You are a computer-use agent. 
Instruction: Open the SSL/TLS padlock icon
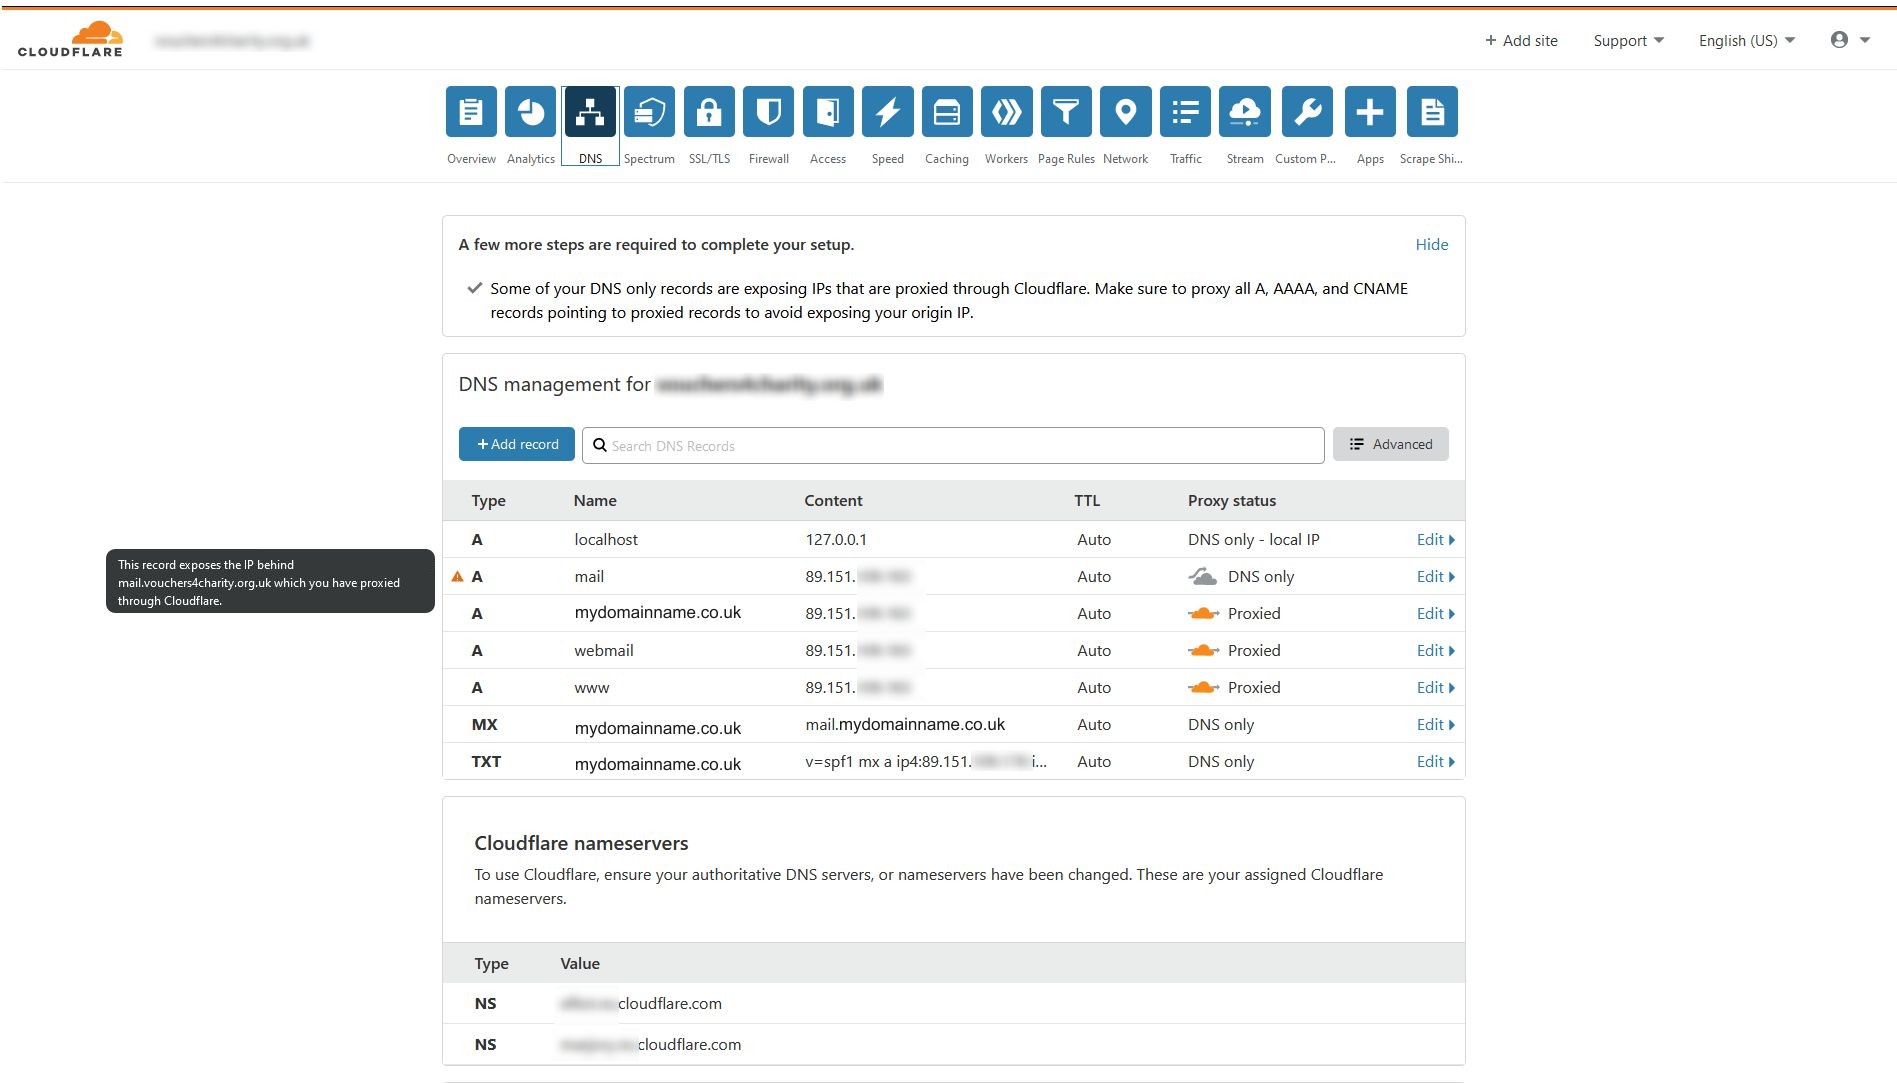click(x=709, y=111)
